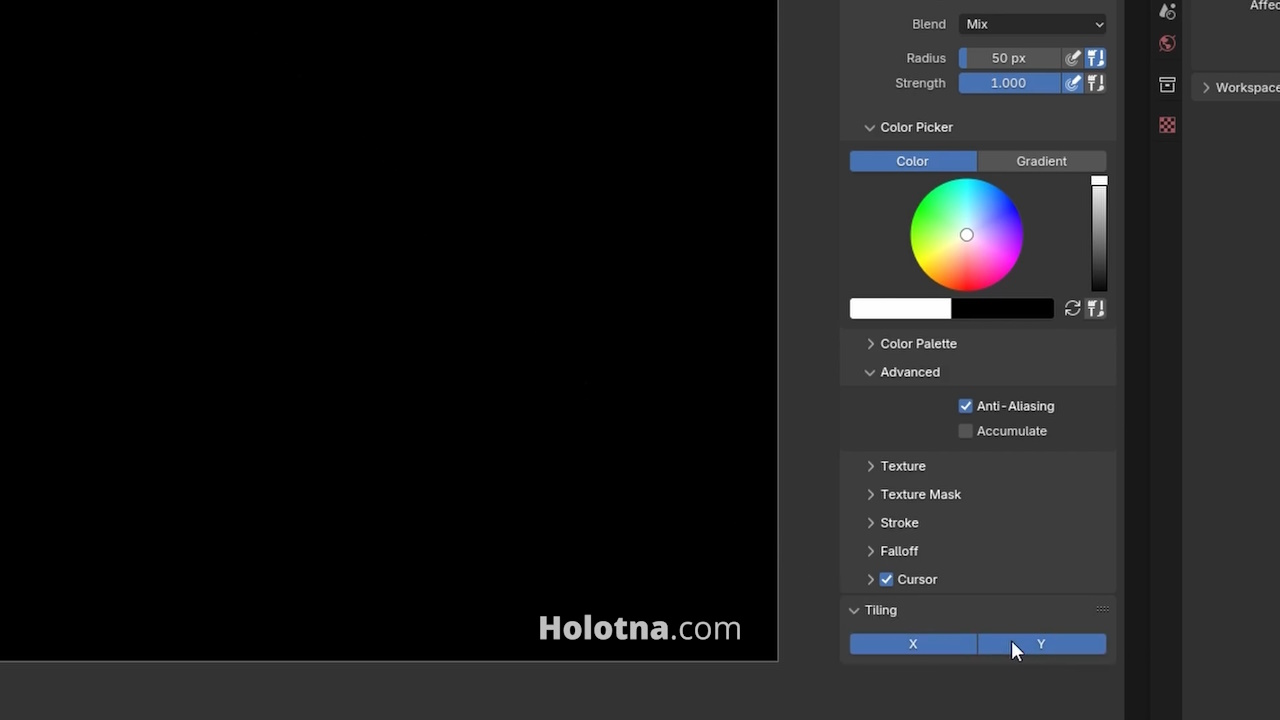Open the Blend mode dropdown
1280x720 pixels.
coord(1033,24)
